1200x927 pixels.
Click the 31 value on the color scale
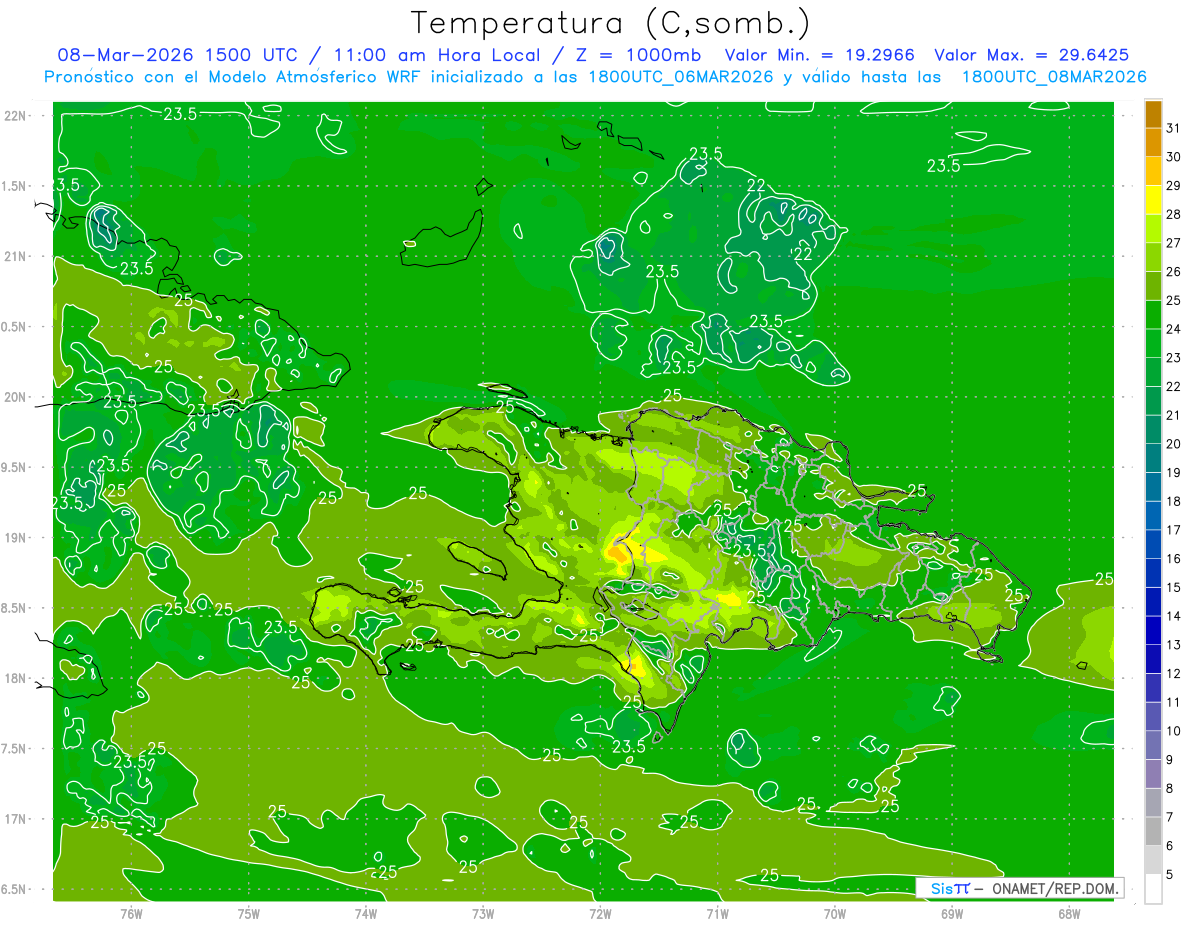tap(1173, 128)
